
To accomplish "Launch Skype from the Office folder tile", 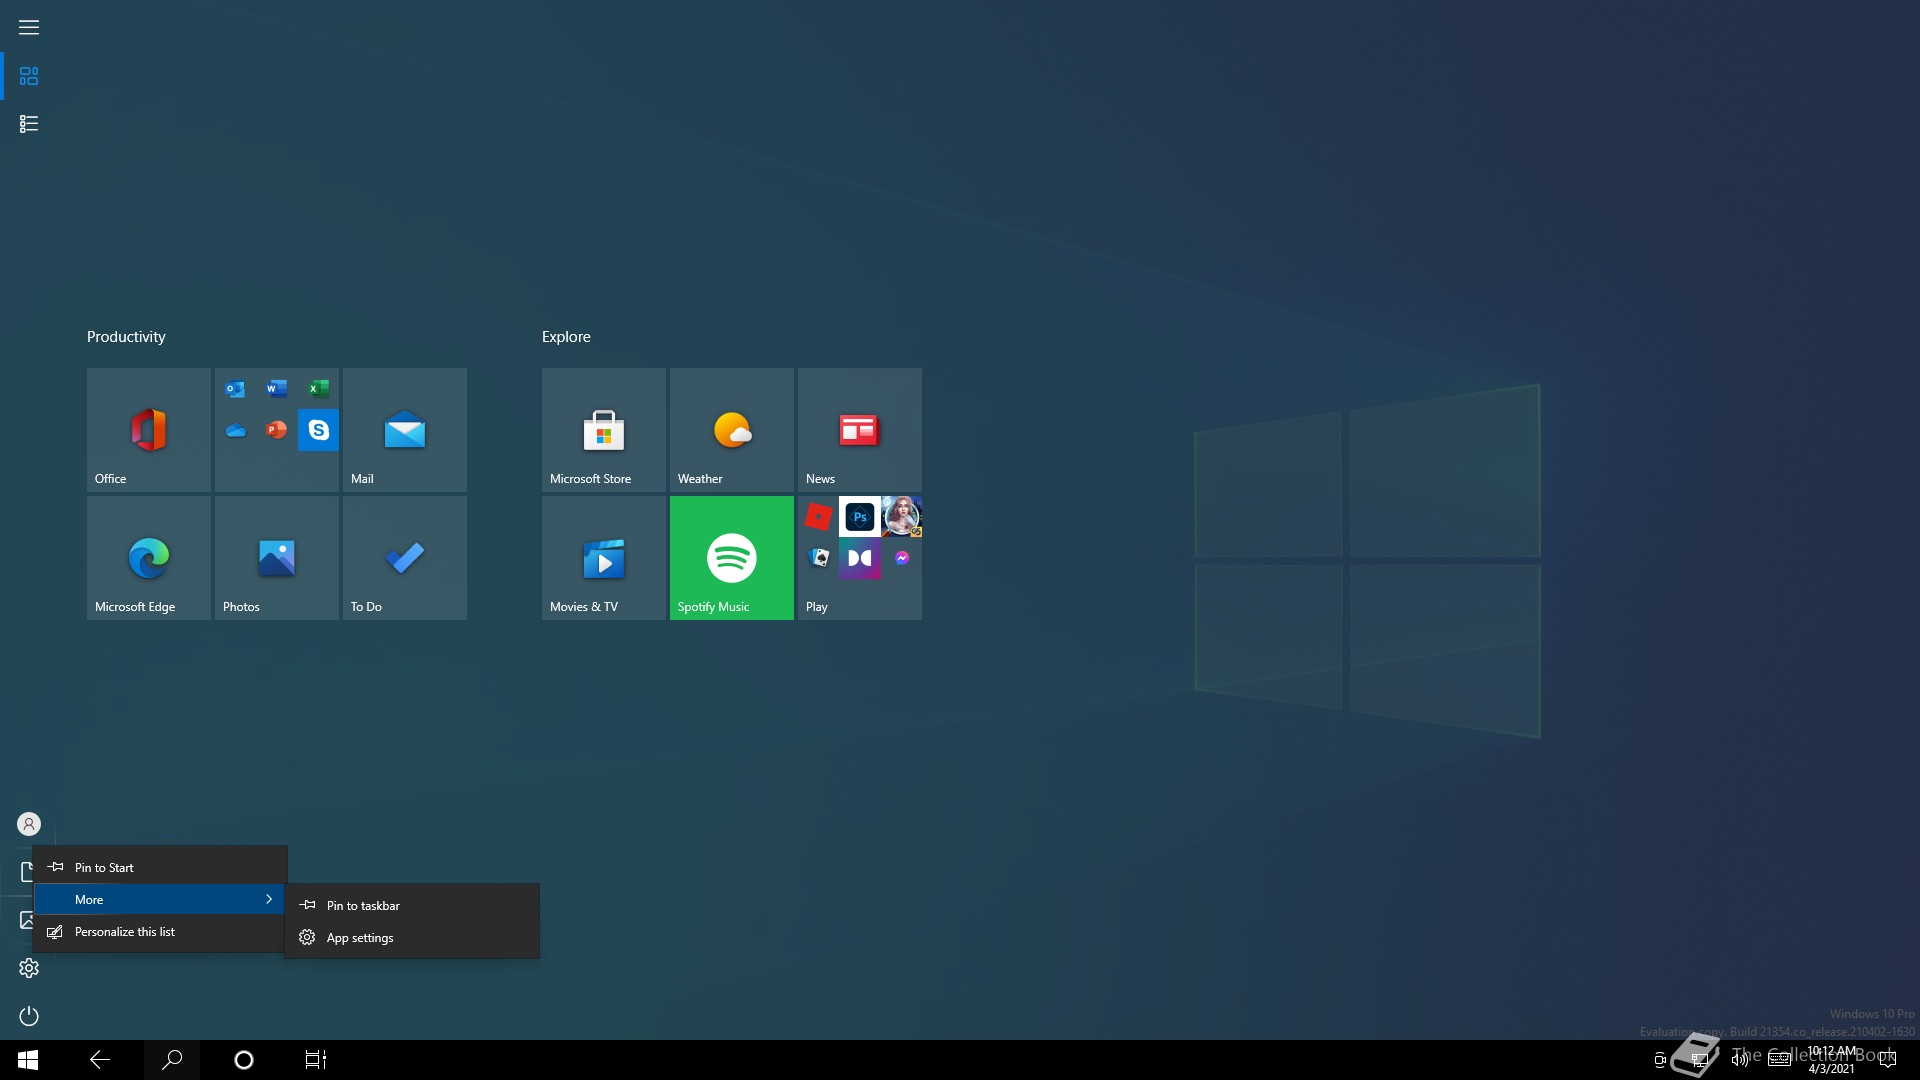I will pyautogui.click(x=318, y=430).
